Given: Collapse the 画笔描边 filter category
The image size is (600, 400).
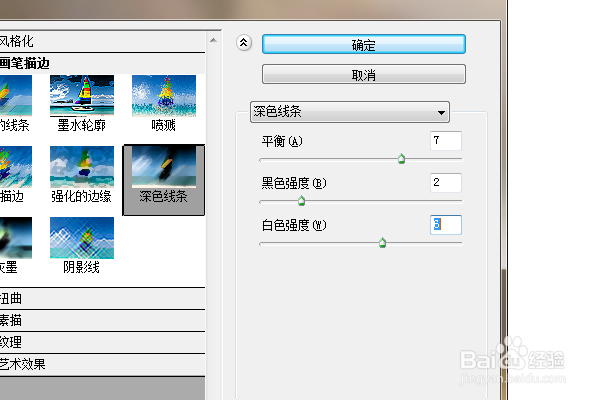Looking at the screenshot, I should click(103, 63).
